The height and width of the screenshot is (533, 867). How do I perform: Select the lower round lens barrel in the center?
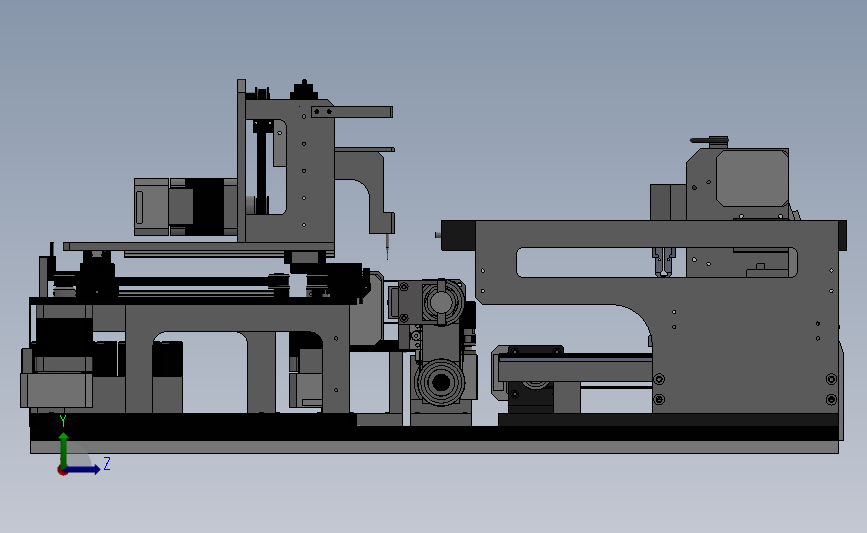pyautogui.click(x=441, y=382)
